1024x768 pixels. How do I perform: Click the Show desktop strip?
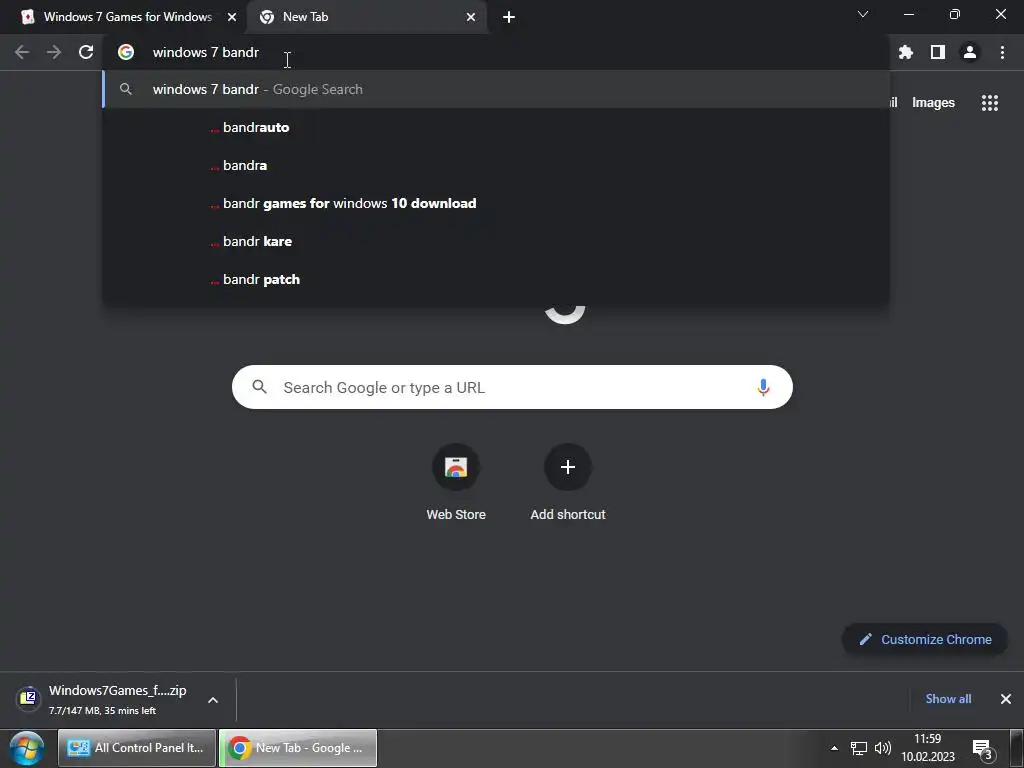click(x=1017, y=748)
